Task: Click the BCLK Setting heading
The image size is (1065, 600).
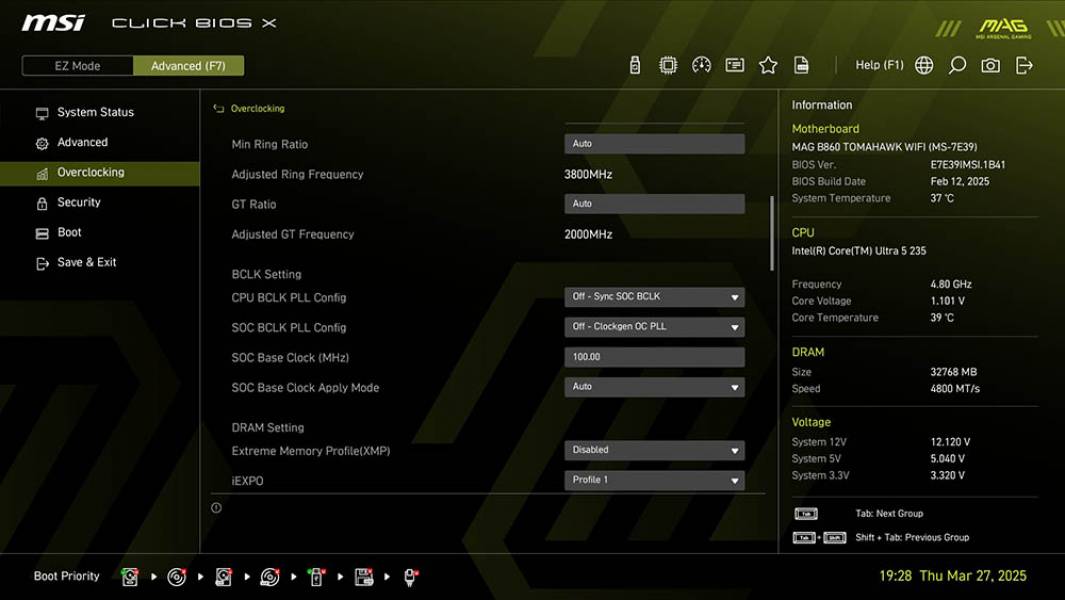Action: tap(266, 275)
